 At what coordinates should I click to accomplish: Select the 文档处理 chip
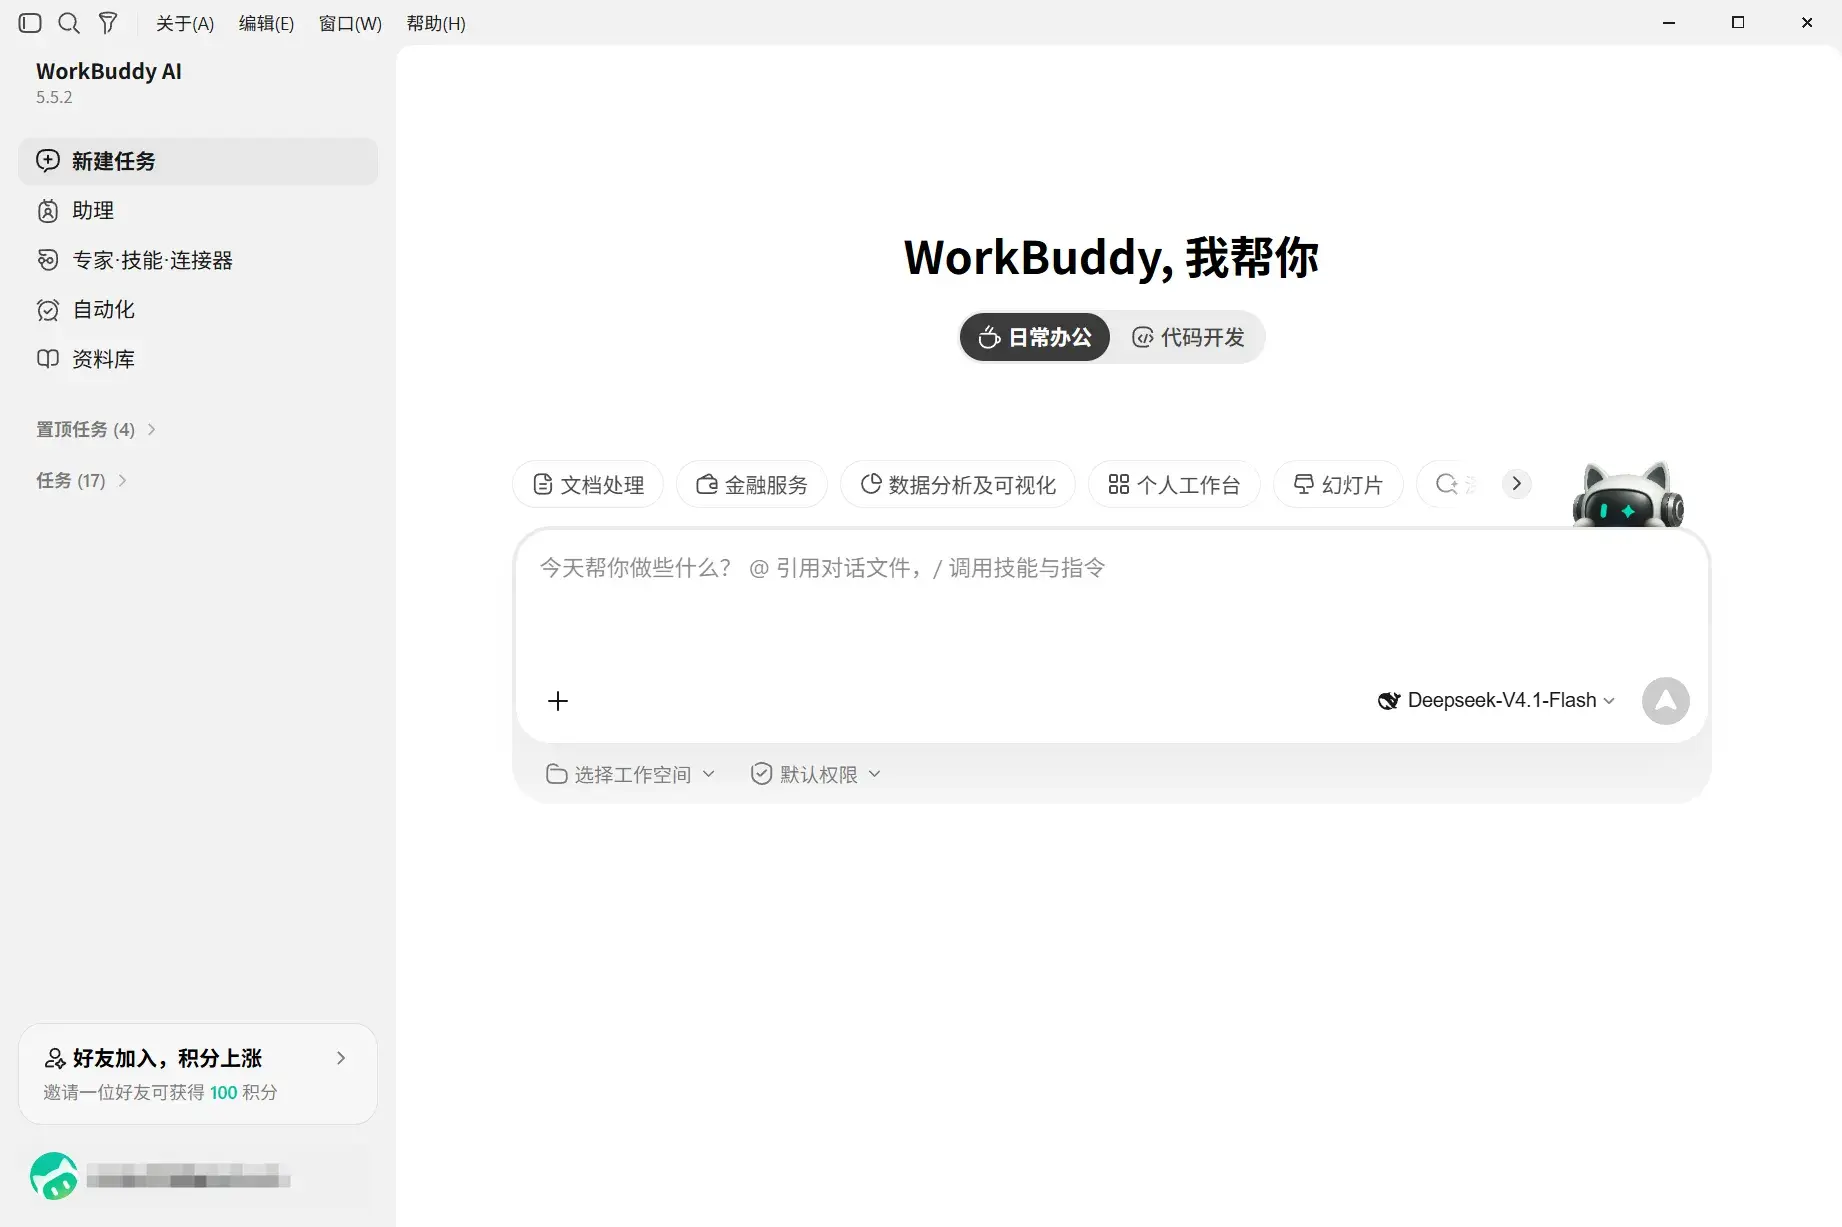pyautogui.click(x=588, y=485)
